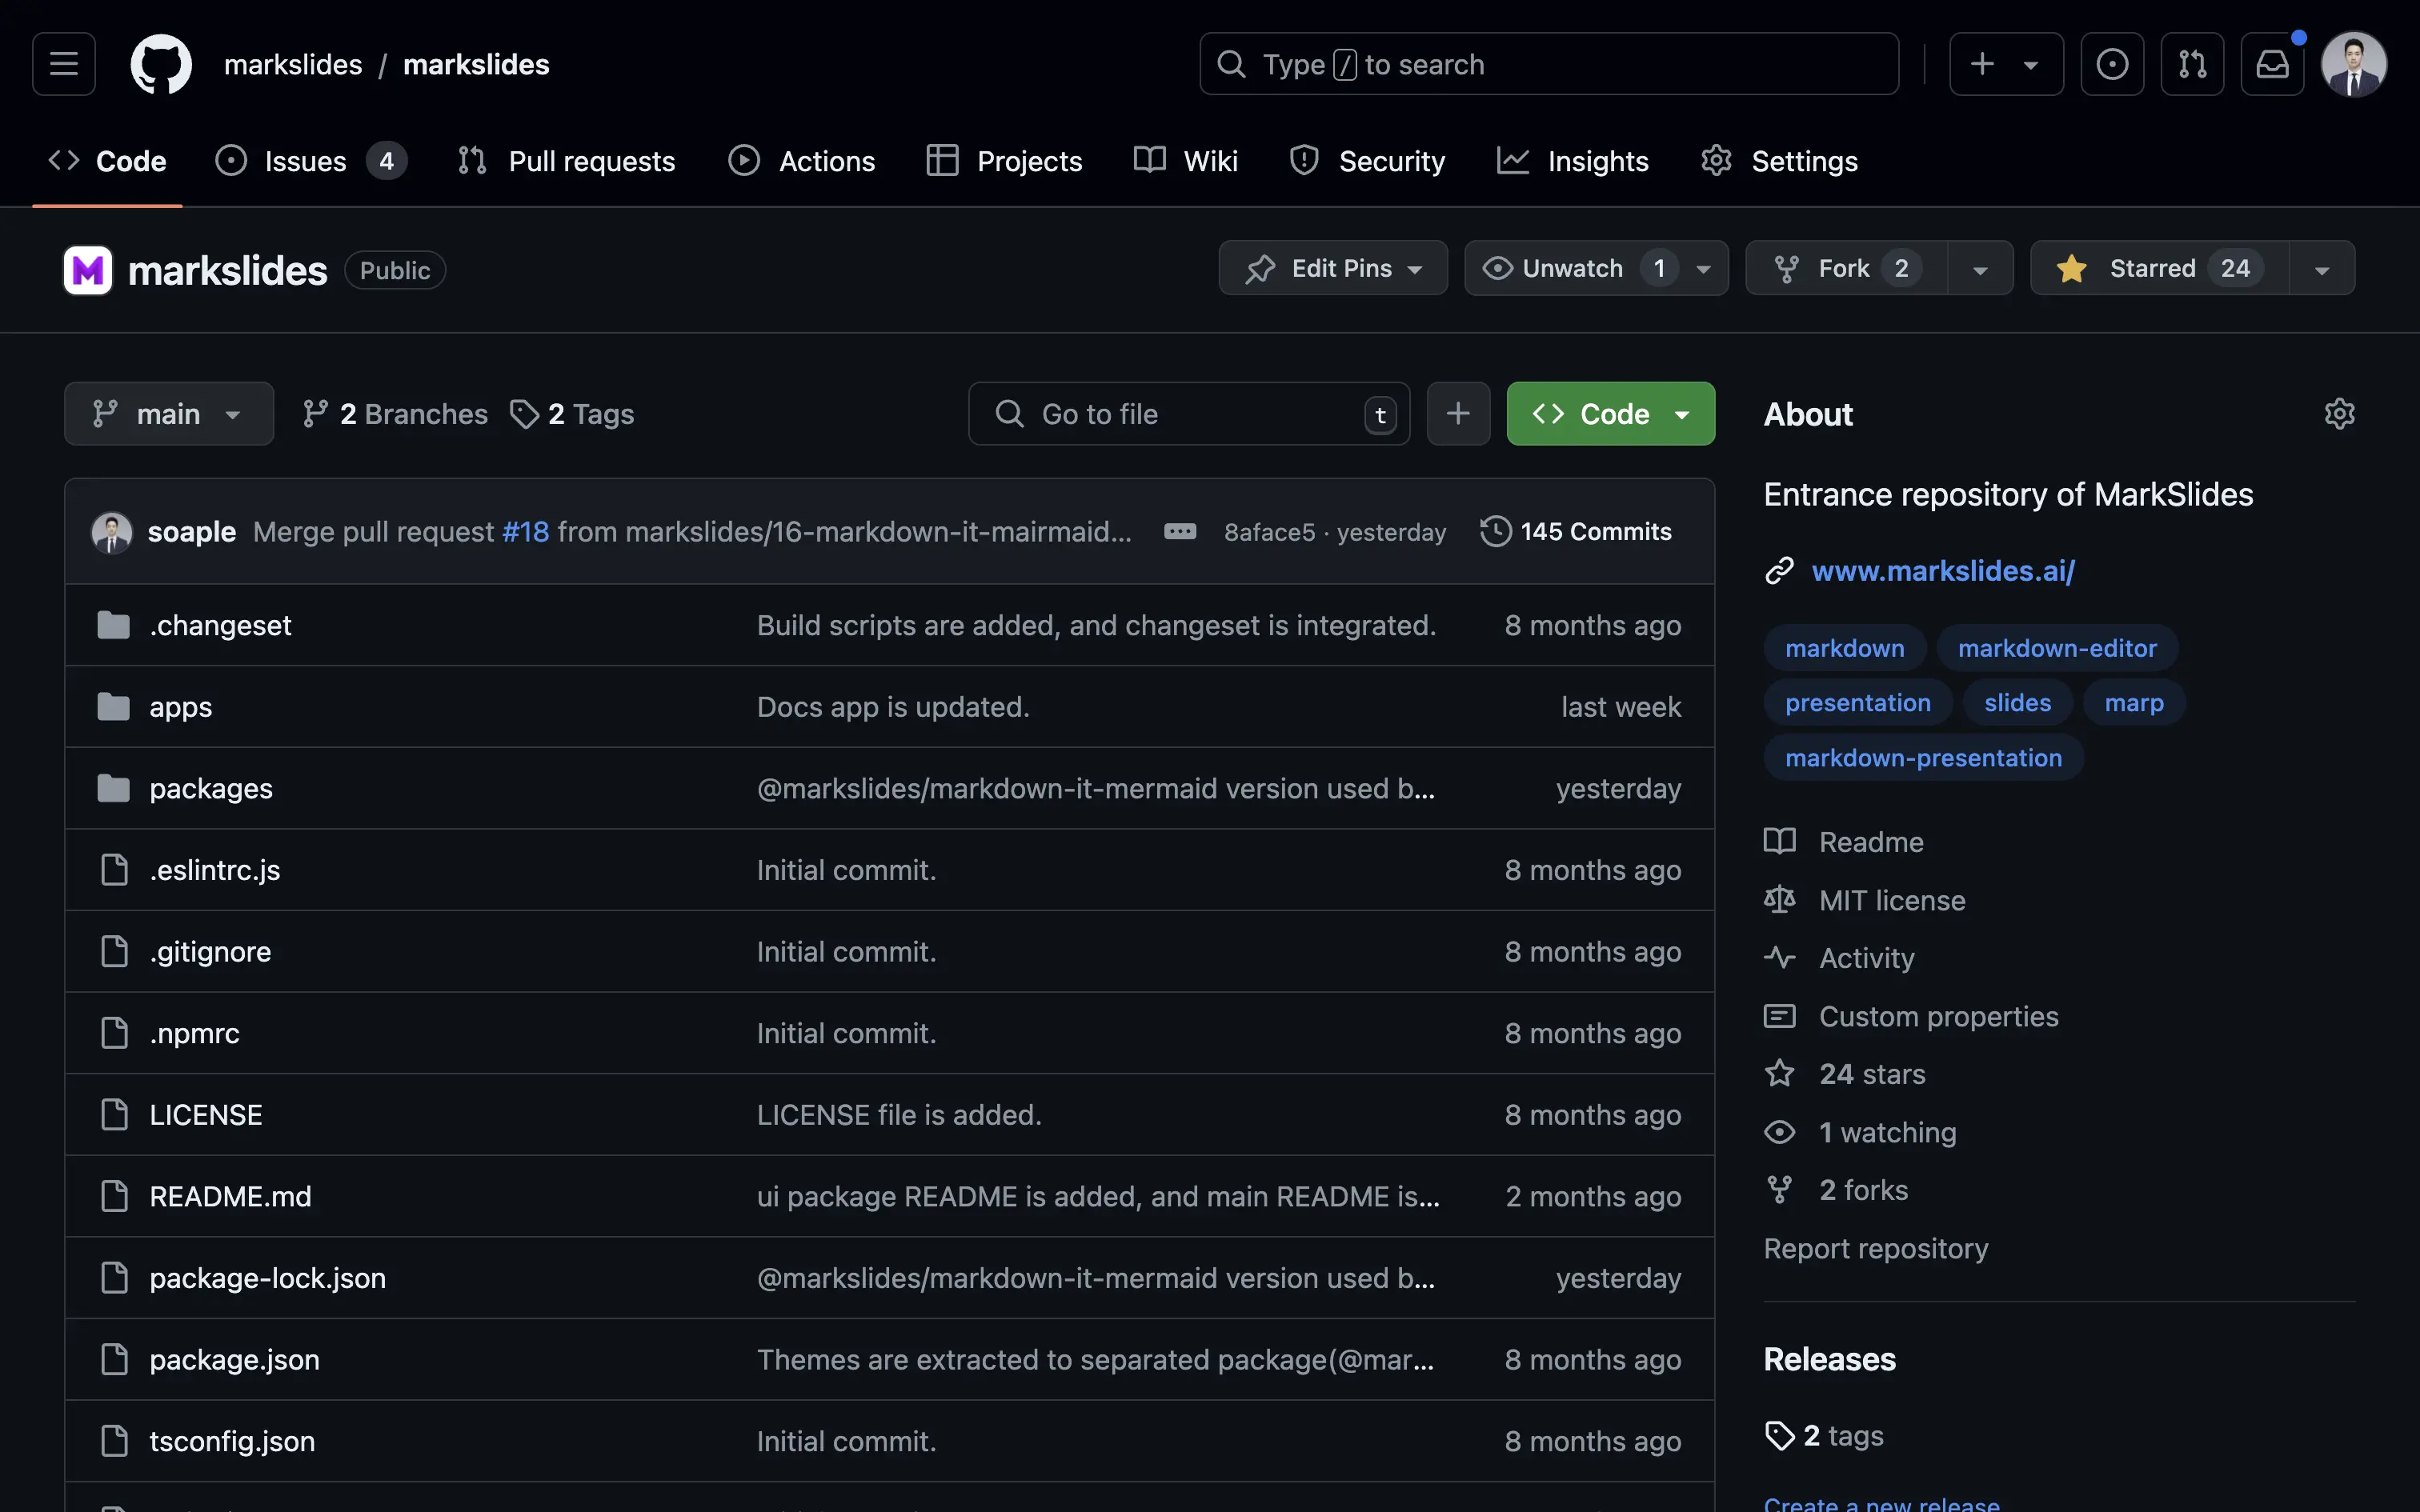Screen dimensions: 2420x1512
Task: Open Custom properties link
Action: coord(1912,1016)
